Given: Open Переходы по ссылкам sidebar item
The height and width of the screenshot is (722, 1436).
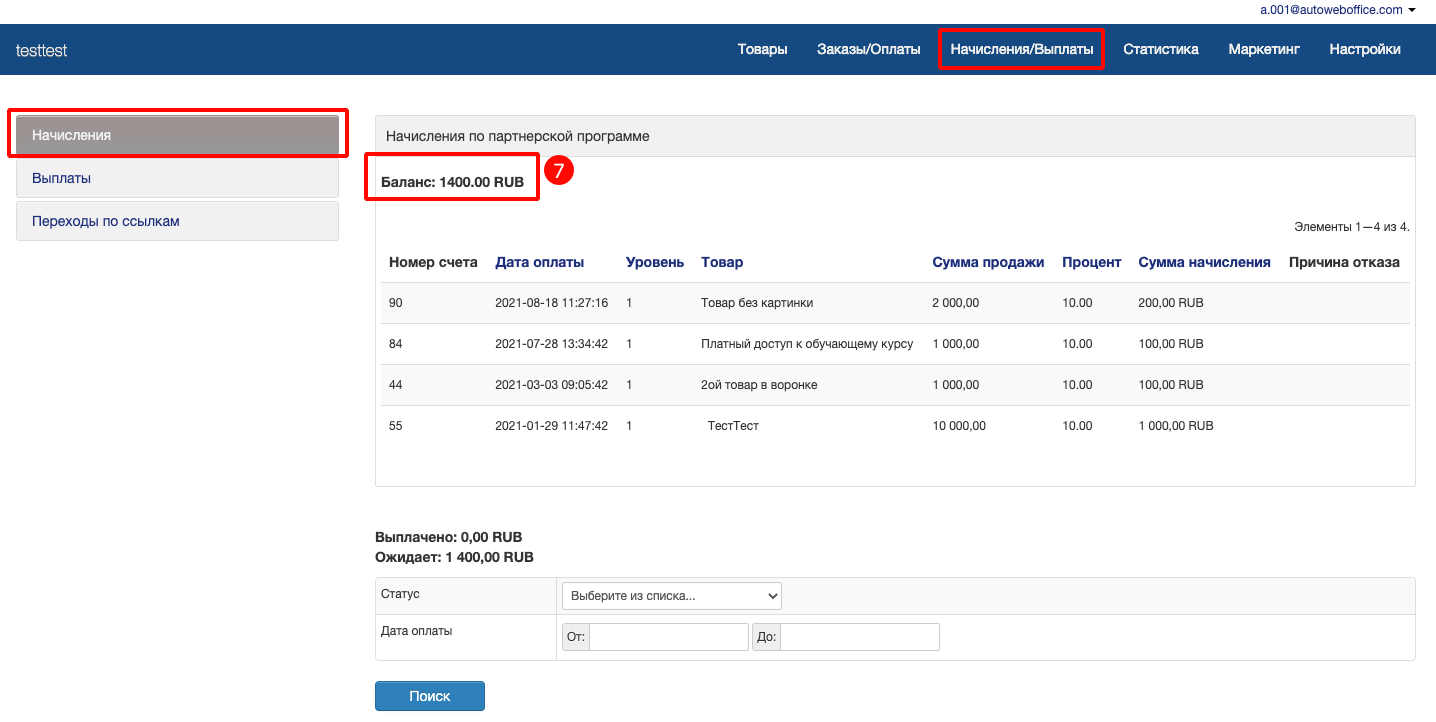Looking at the screenshot, I should (x=177, y=221).
